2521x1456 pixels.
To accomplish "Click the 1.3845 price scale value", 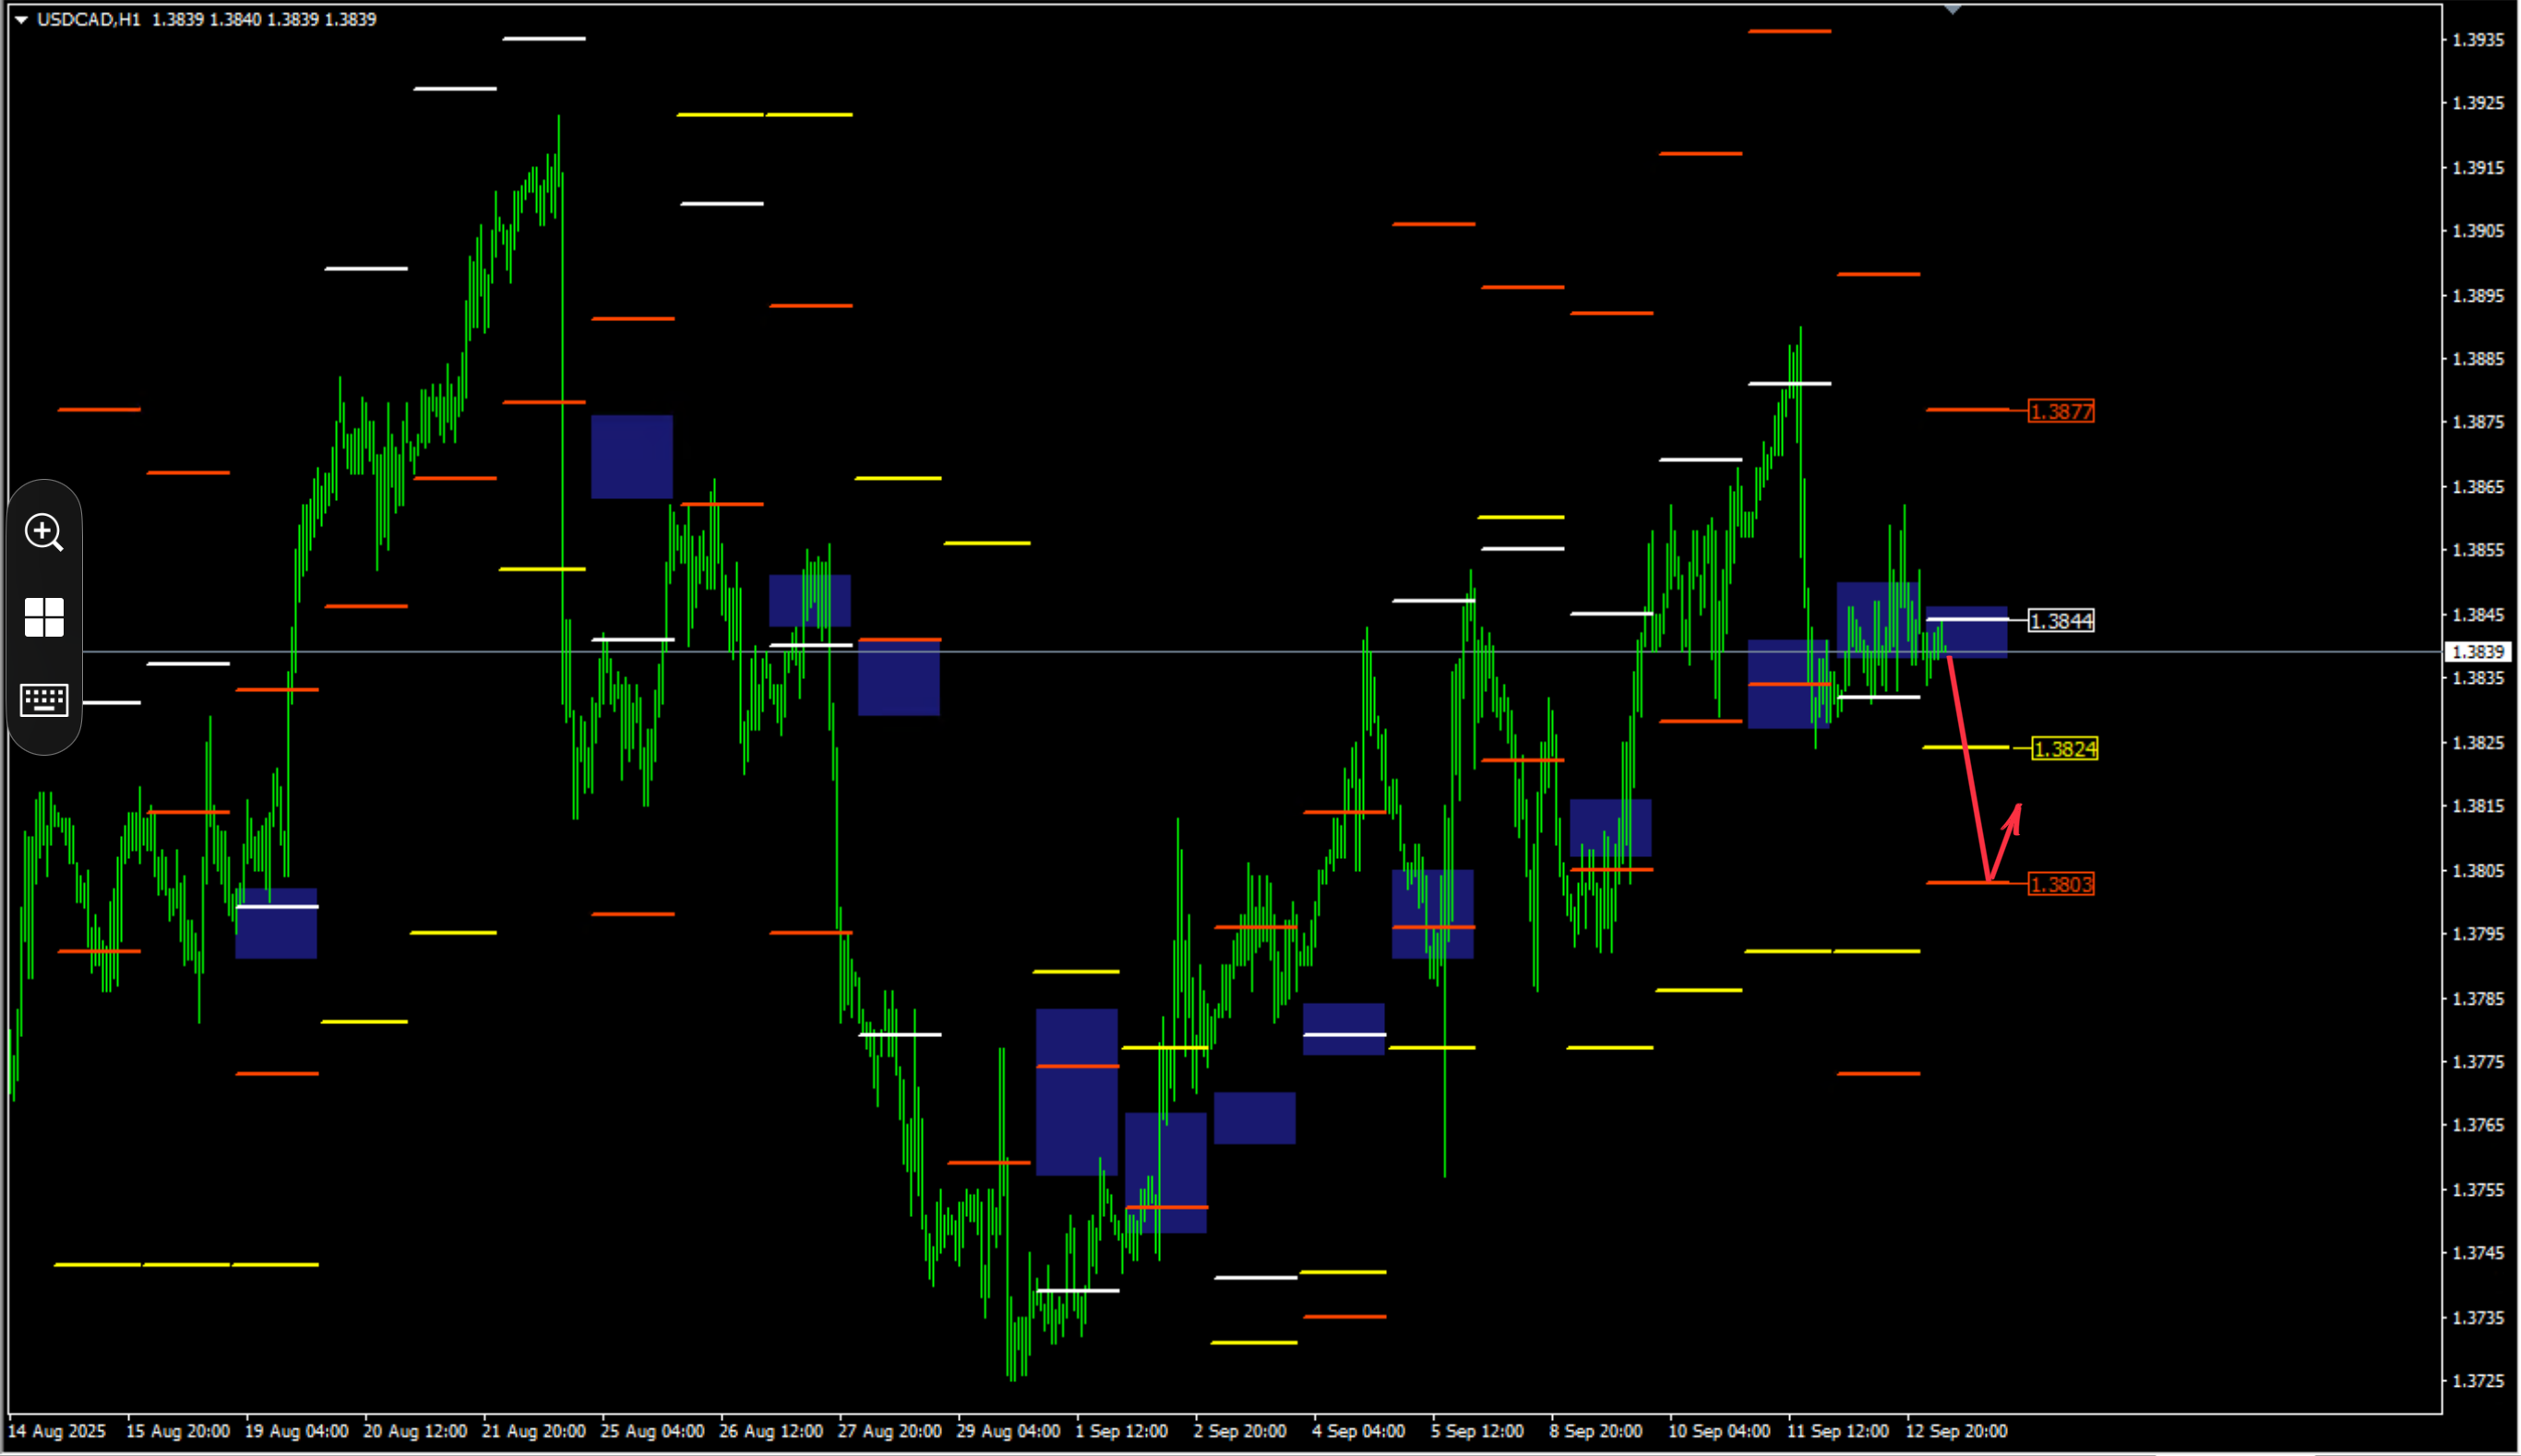I will click(x=2478, y=615).
